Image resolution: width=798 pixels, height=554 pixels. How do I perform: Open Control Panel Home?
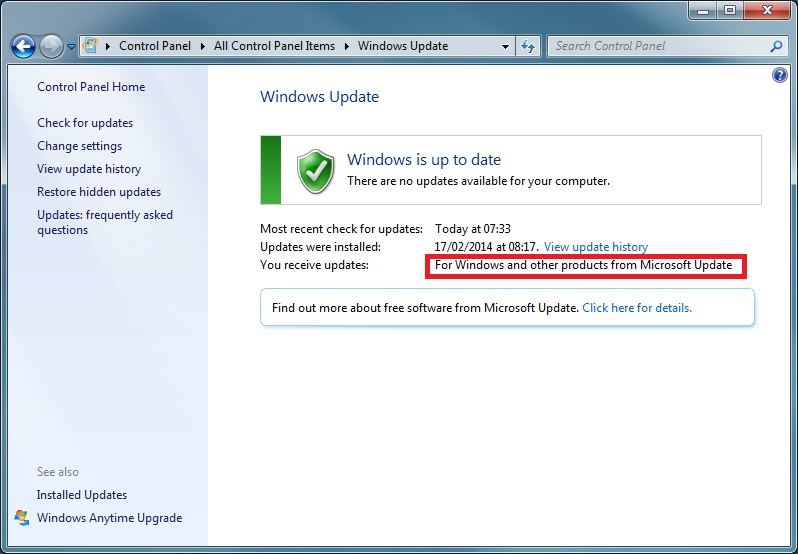point(91,87)
